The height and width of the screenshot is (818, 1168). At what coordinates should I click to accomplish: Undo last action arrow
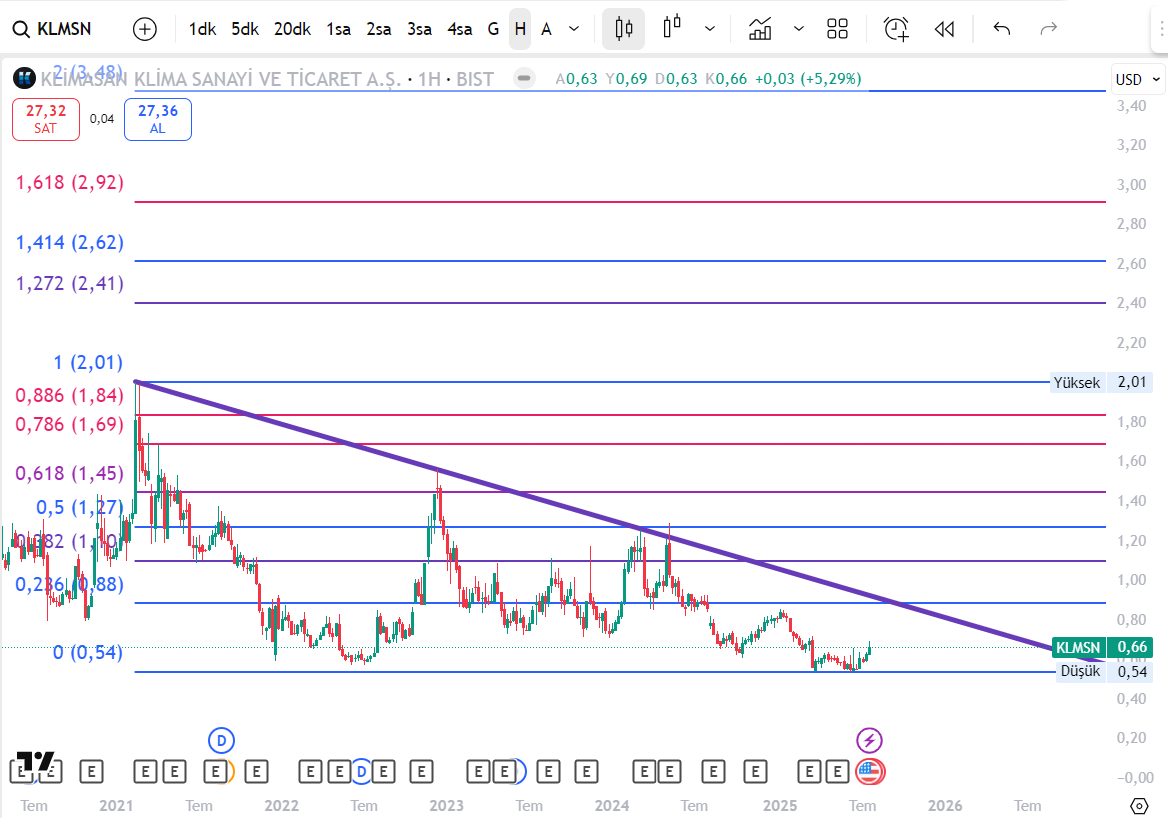pos(1002,29)
